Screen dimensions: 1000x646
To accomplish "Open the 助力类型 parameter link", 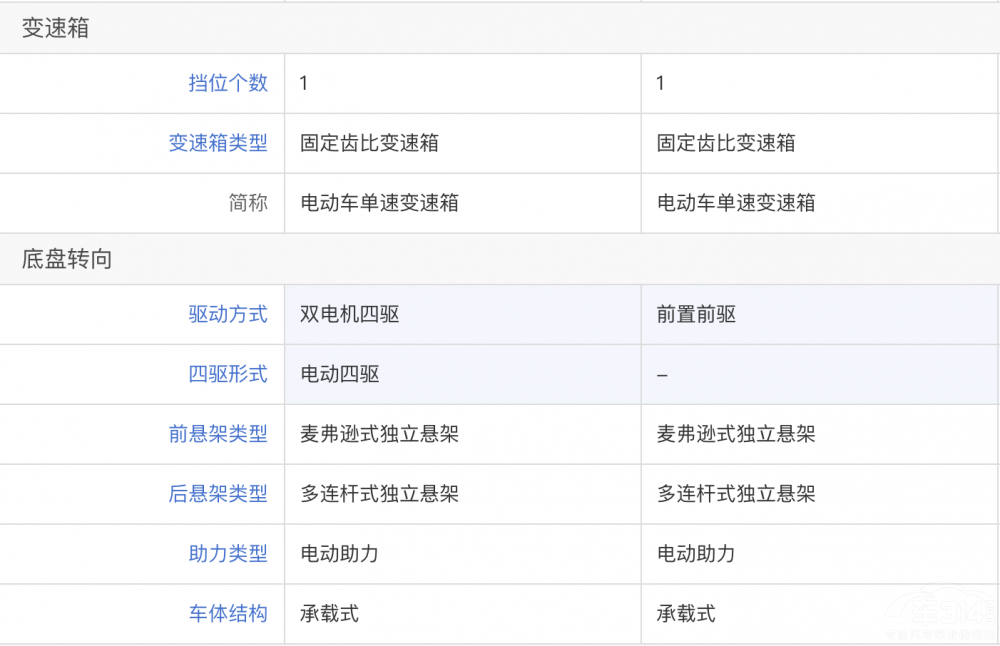I will pos(228,554).
